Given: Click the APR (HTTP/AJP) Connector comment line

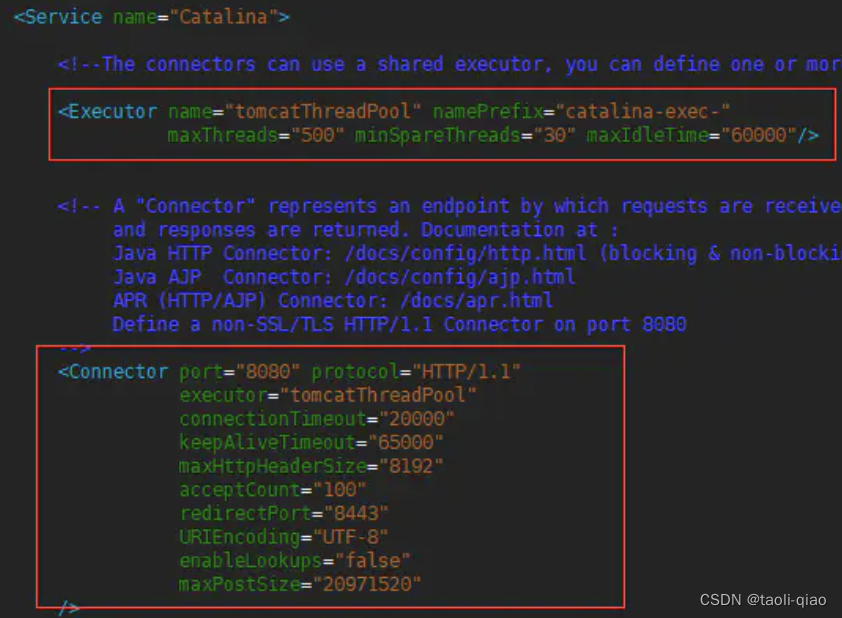Looking at the screenshot, I should pos(333,301).
